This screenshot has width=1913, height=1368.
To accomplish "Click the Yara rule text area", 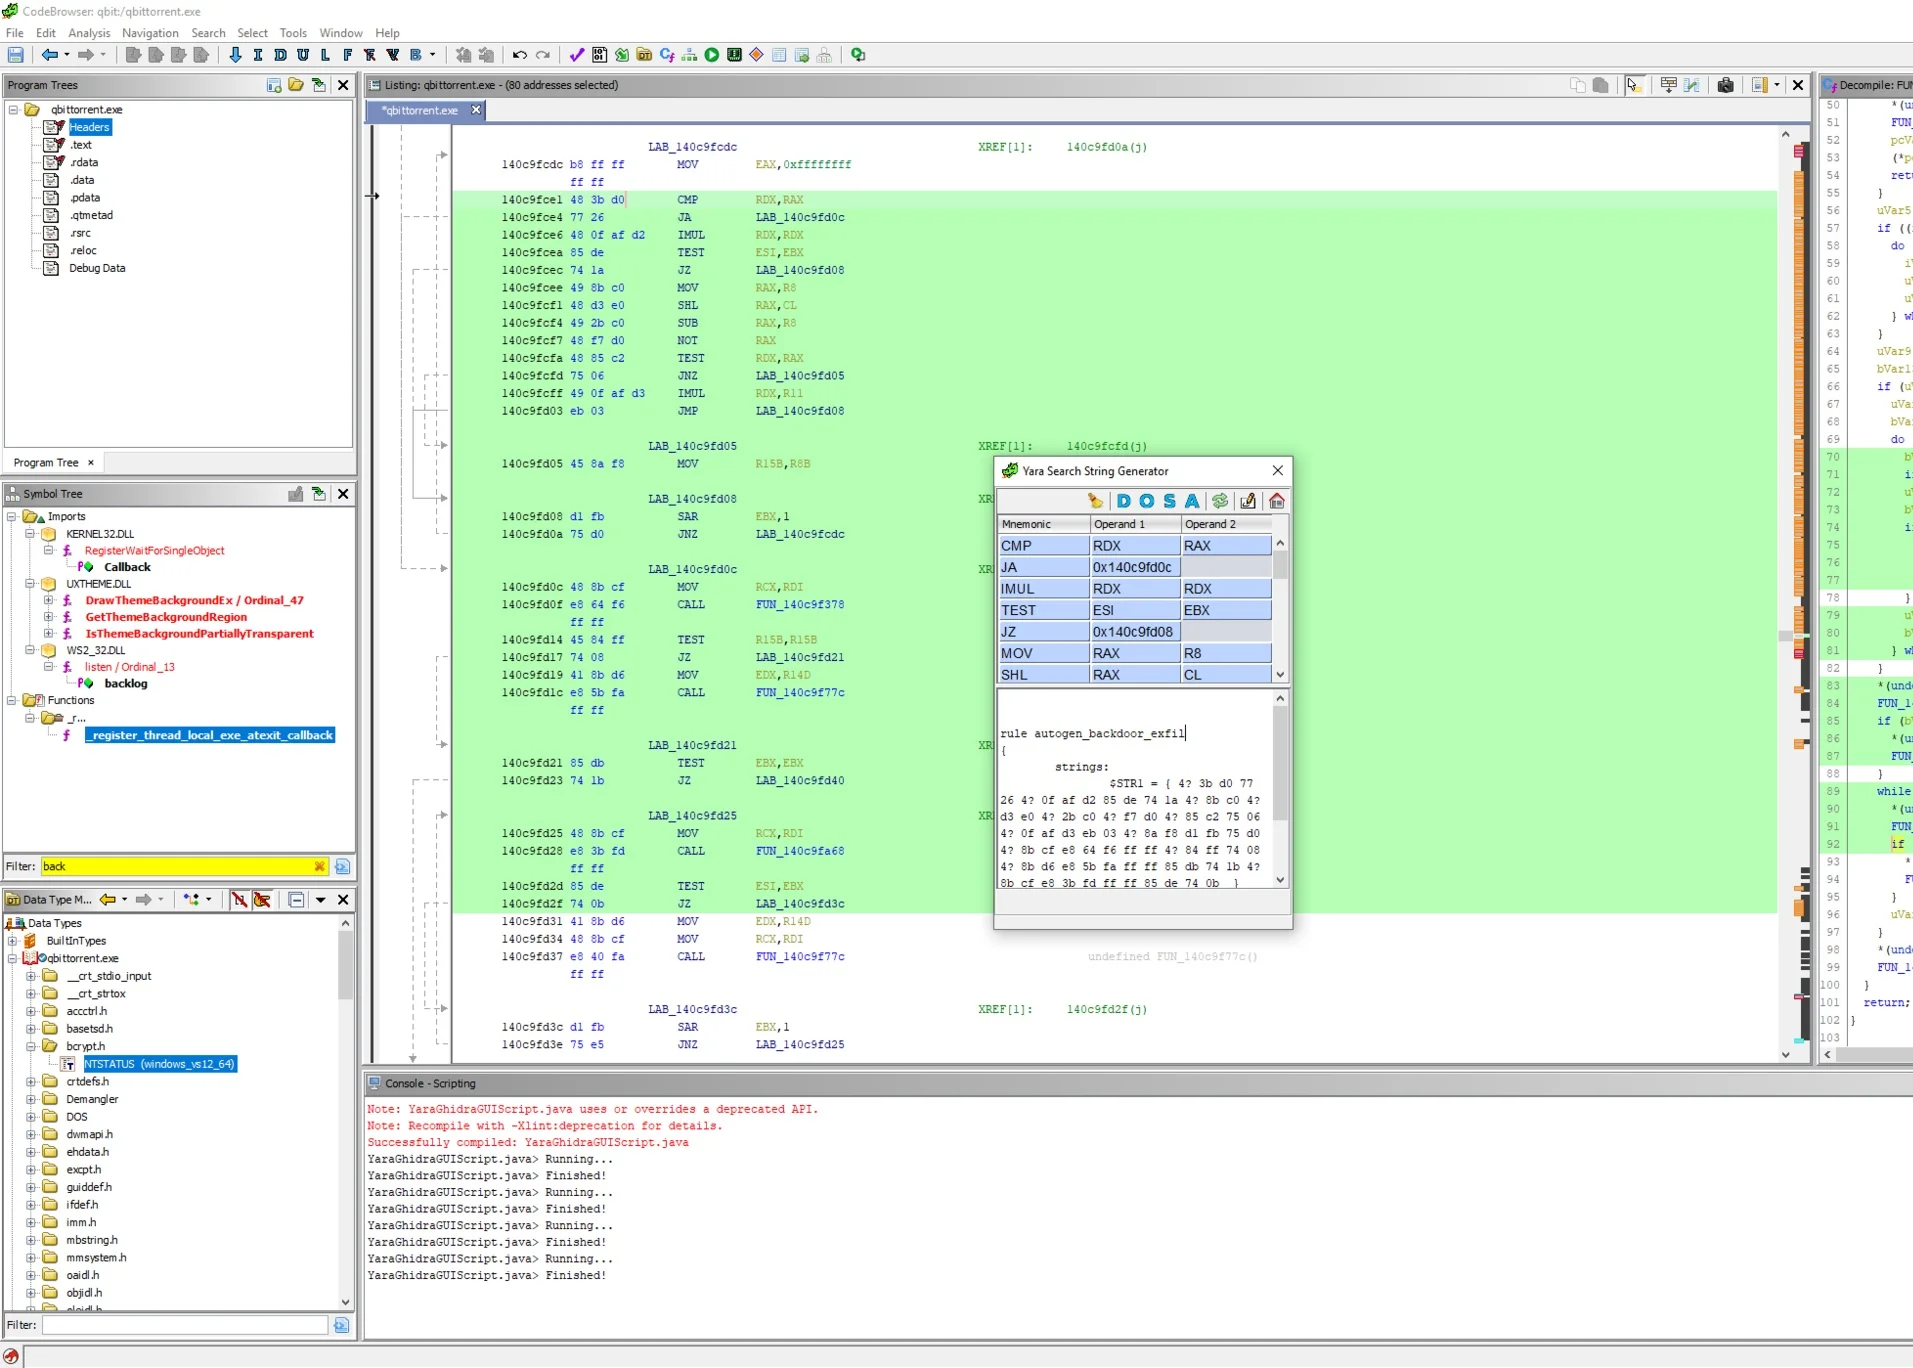I will [1135, 789].
